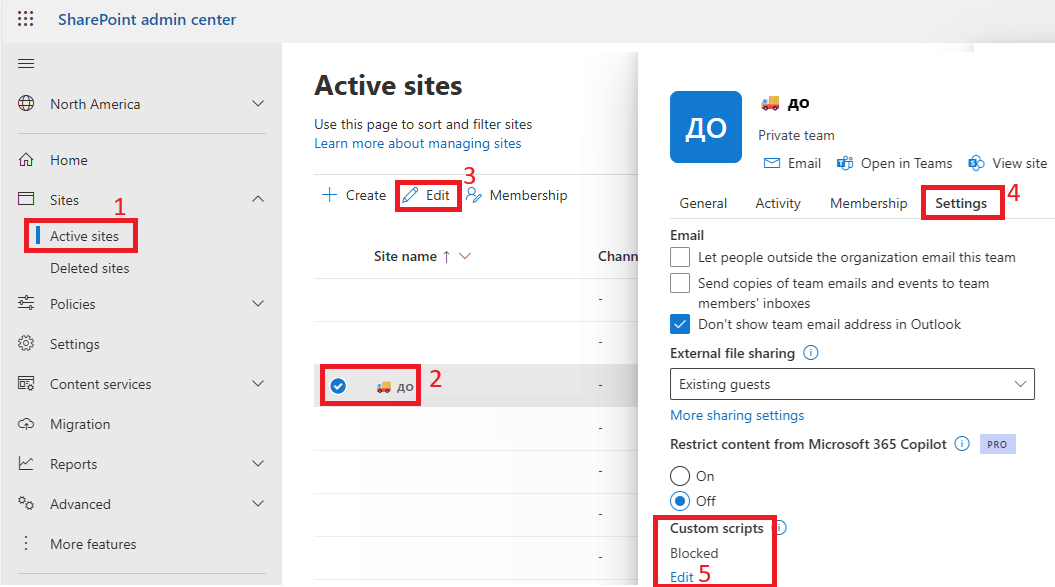Click the Settings gear icon in sidebar
Image resolution: width=1055 pixels, height=587 pixels.
coord(26,343)
